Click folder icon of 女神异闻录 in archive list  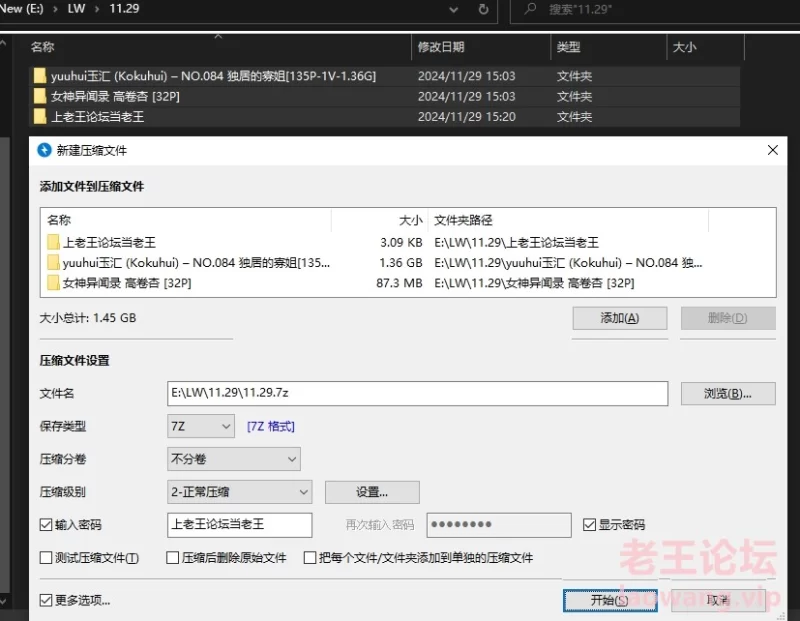coord(53,283)
